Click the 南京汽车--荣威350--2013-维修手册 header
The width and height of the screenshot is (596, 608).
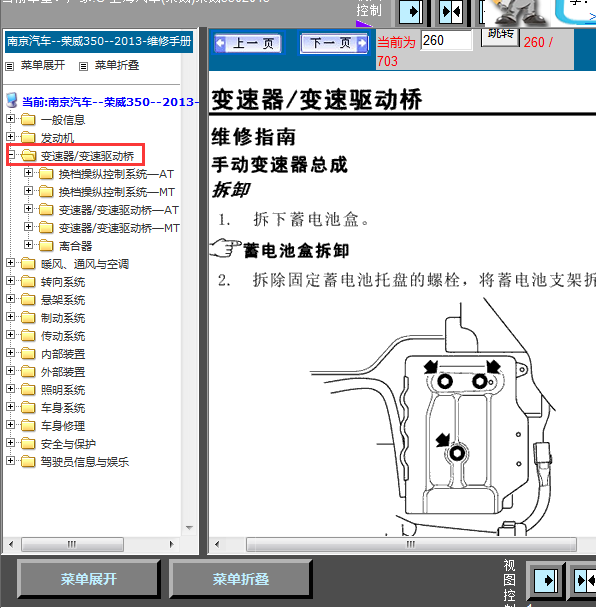pos(99,41)
